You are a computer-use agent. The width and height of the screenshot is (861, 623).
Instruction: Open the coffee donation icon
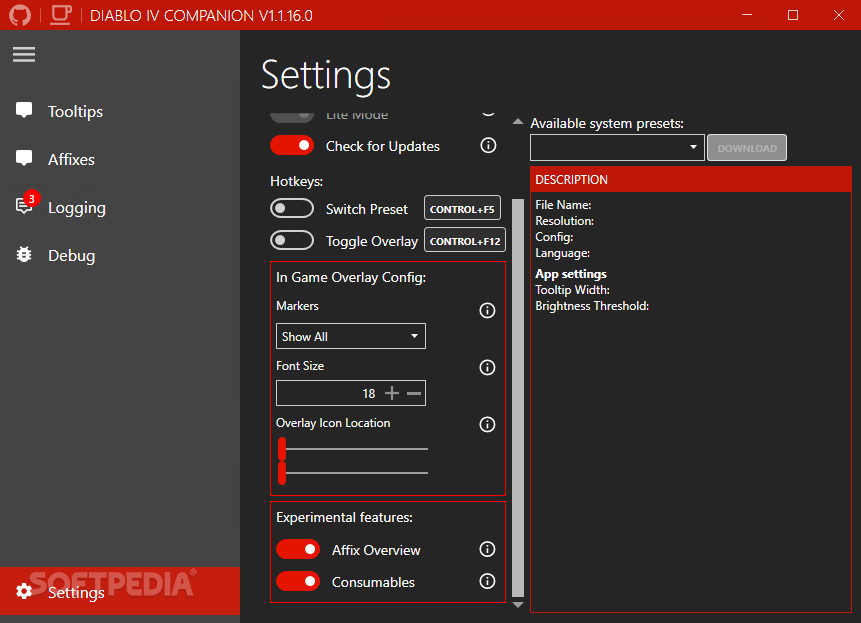pyautogui.click(x=61, y=15)
